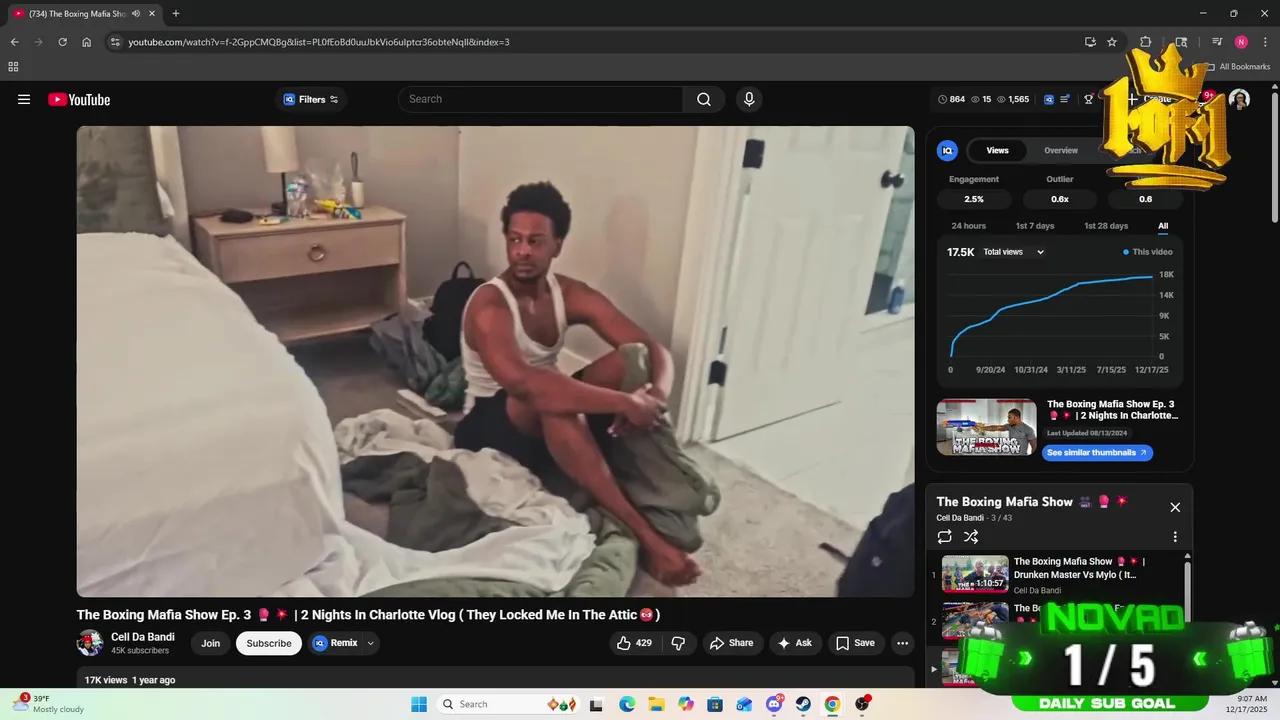This screenshot has height=720, width=1280.
Task: Close the playlist panel
Action: click(1175, 507)
